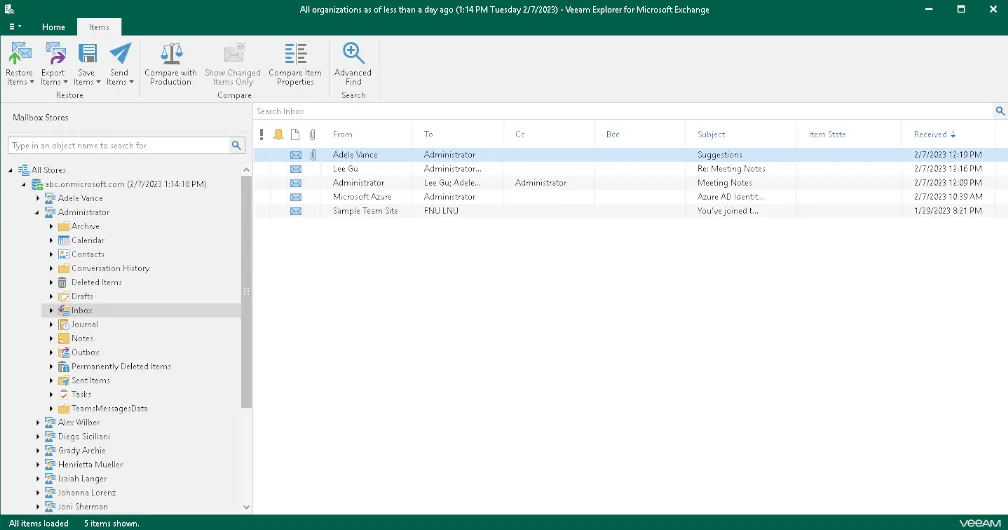This screenshot has width=1008, height=530.
Task: Sort by the To column header
Action: (428, 134)
